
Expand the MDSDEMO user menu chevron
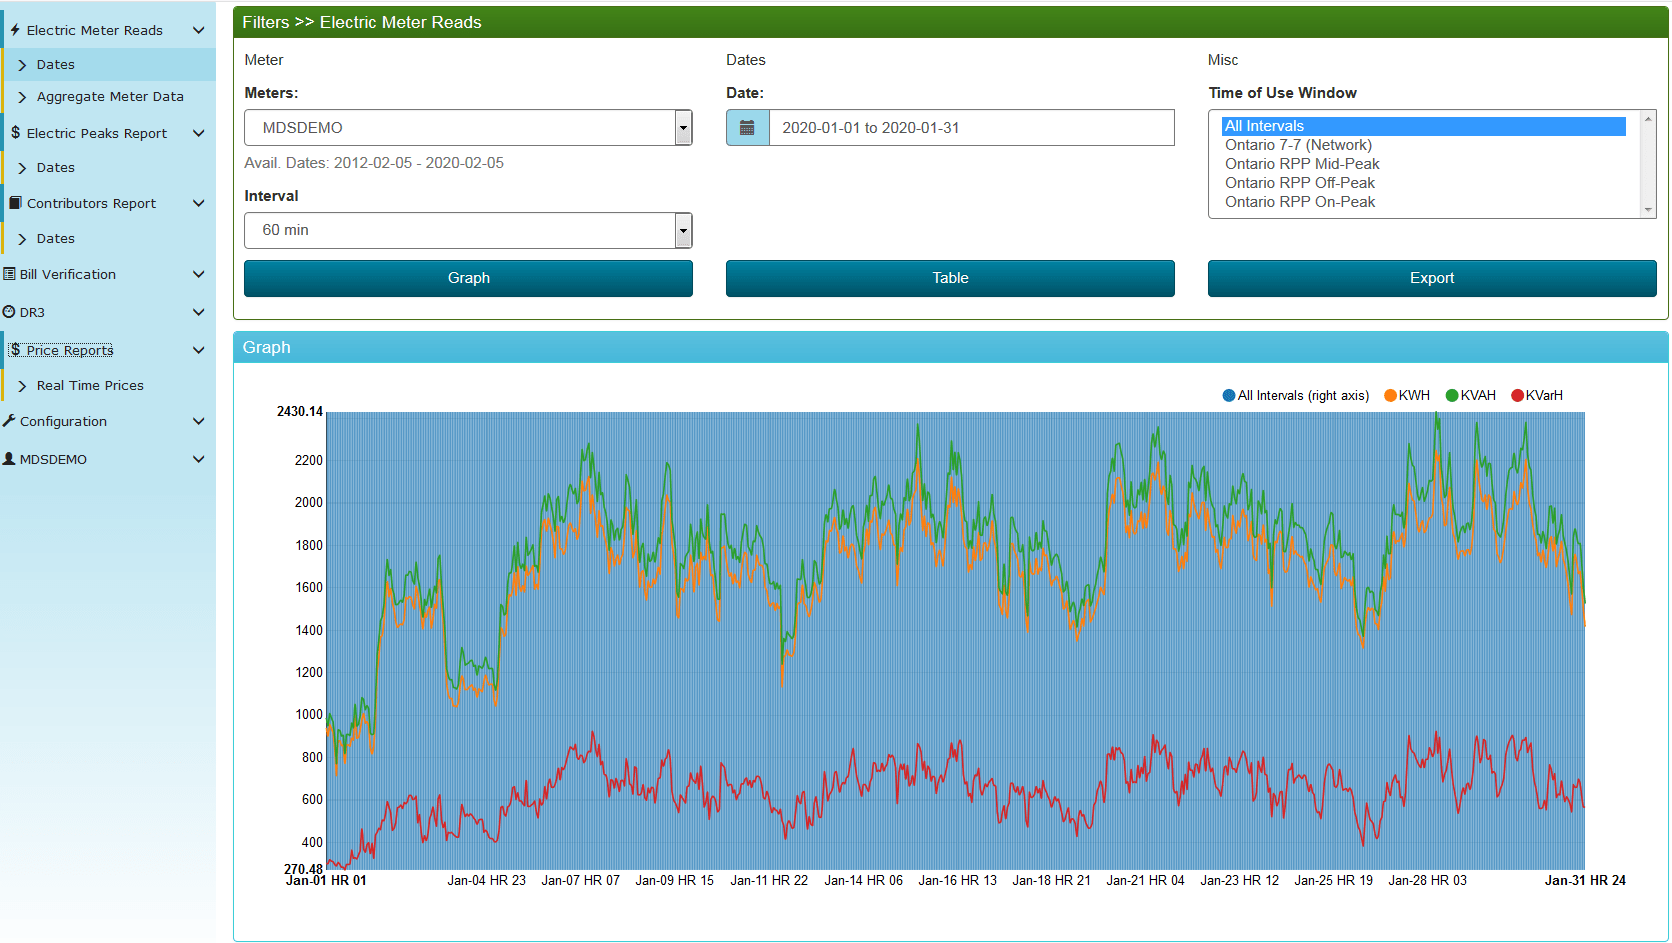(198, 459)
